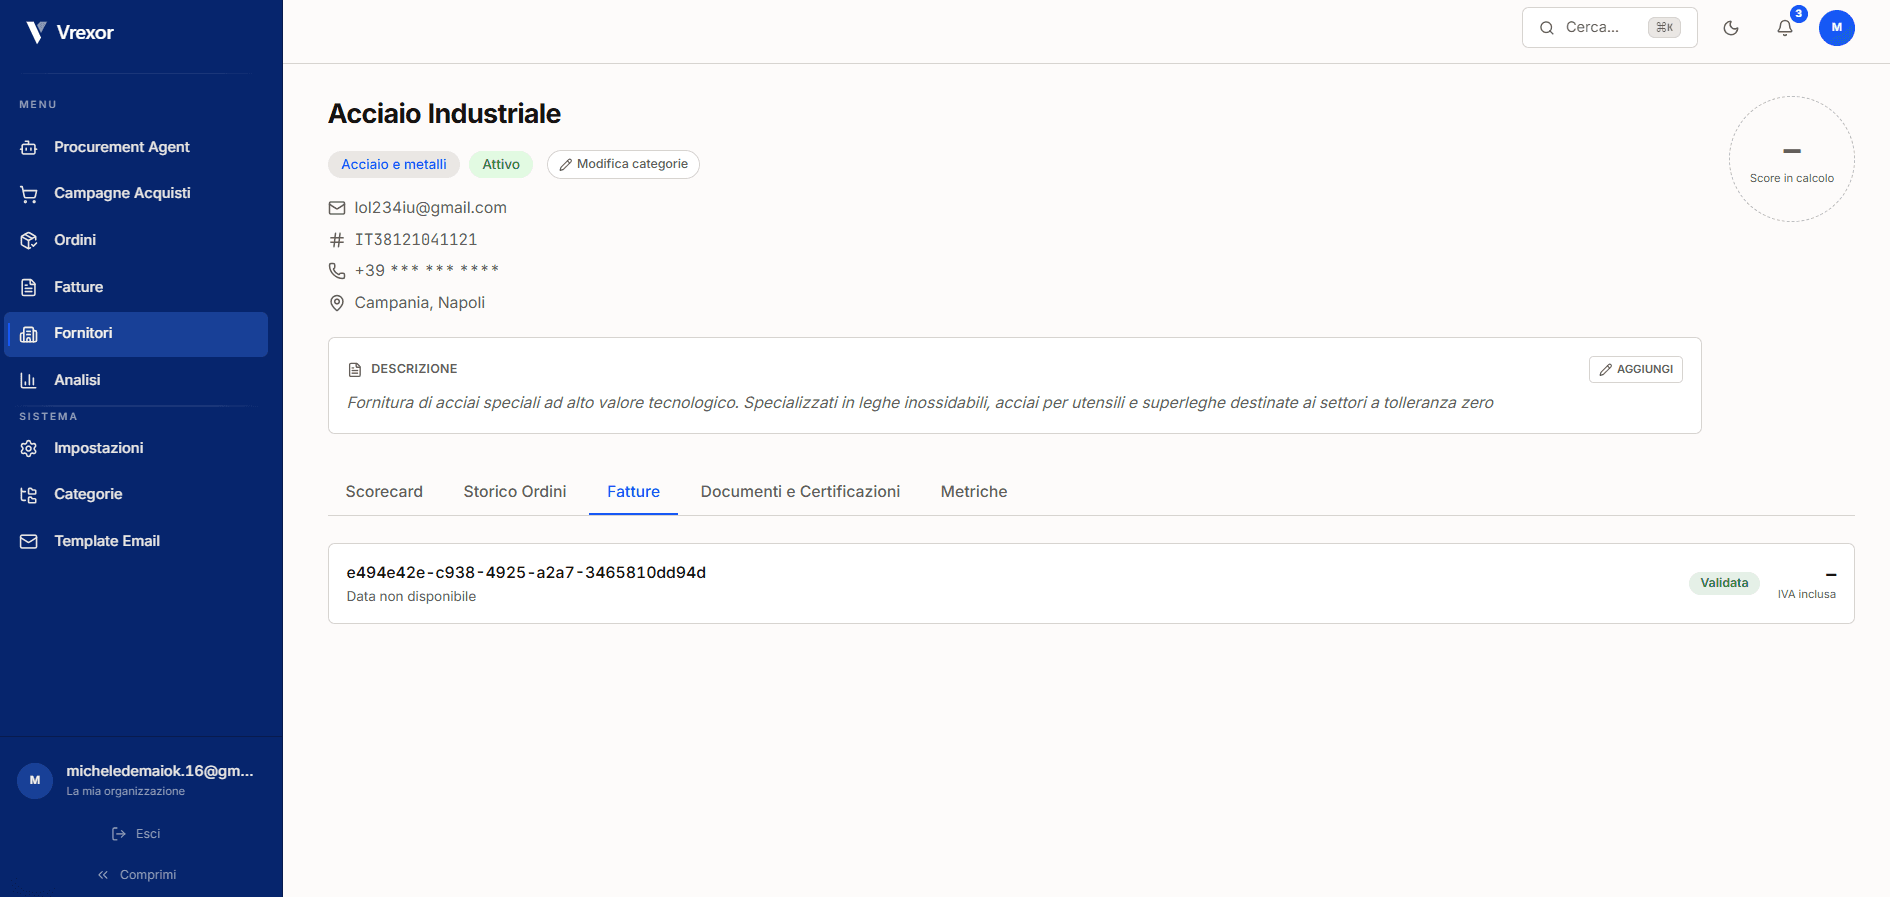Click the VAT number IT38121041121
Viewport: 1890px width, 897px height.
(416, 240)
